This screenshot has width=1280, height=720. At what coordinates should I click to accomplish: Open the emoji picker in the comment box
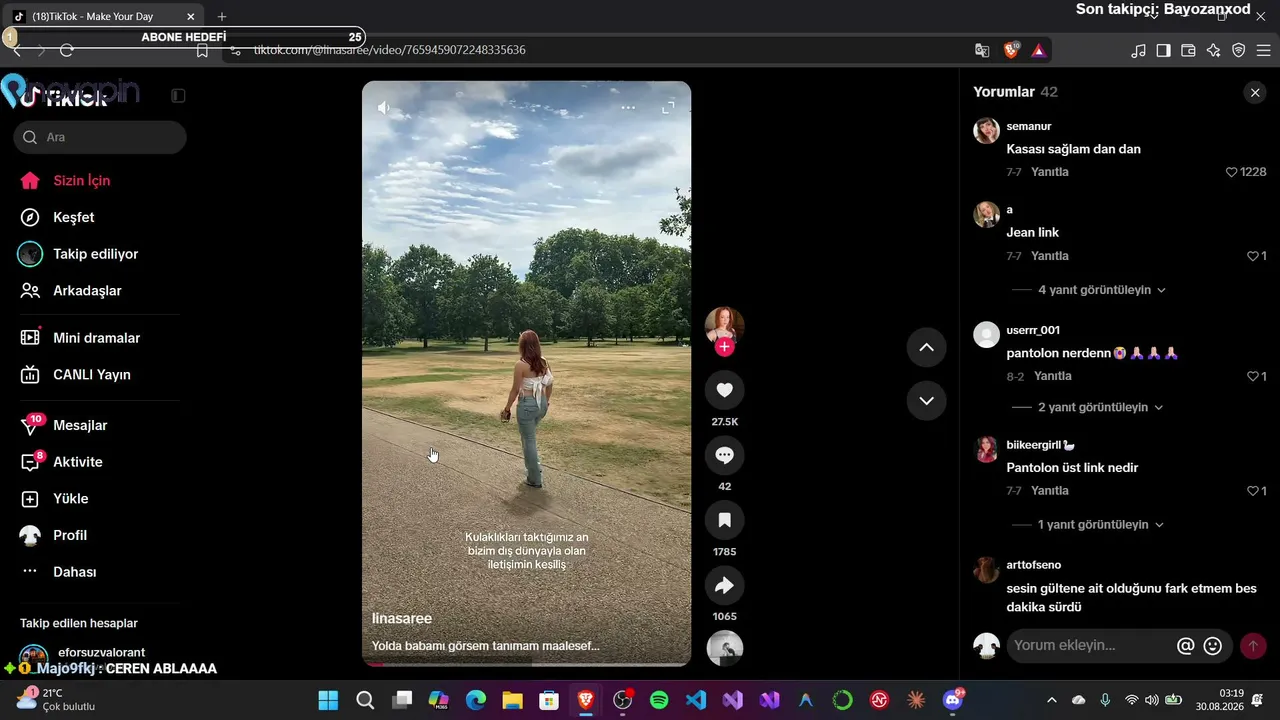point(1213,646)
